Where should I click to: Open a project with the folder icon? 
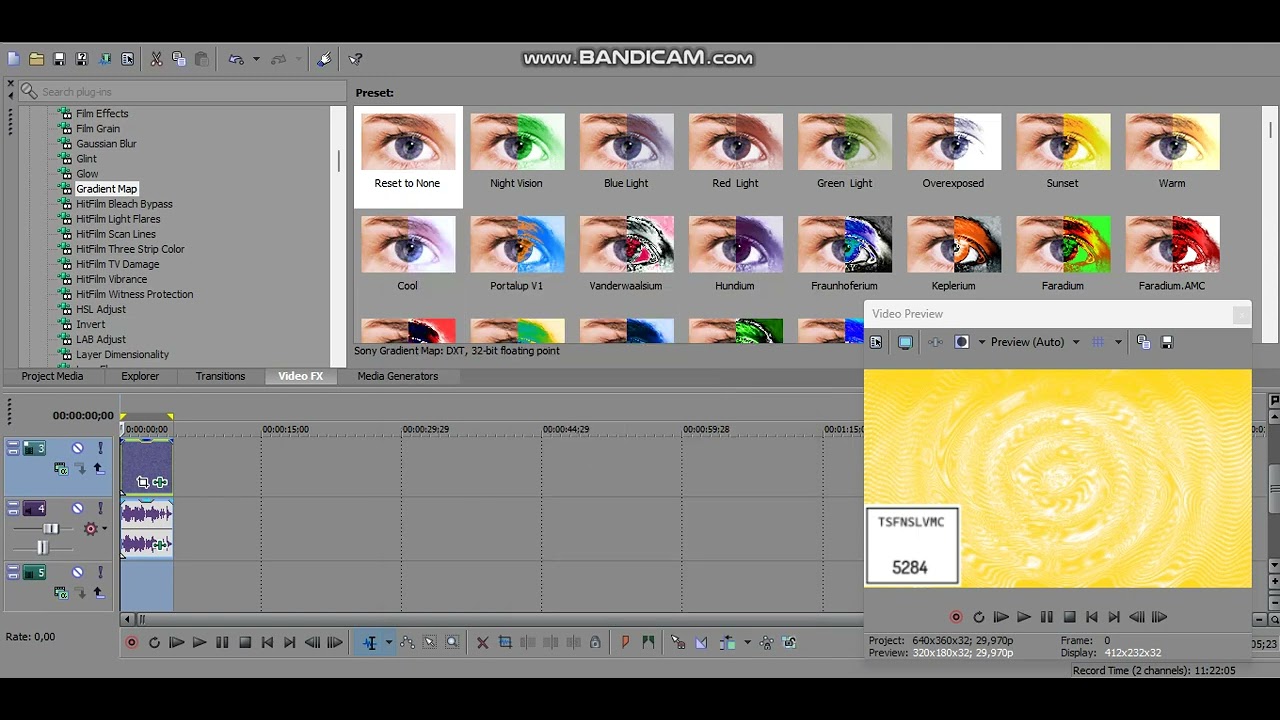pos(36,59)
